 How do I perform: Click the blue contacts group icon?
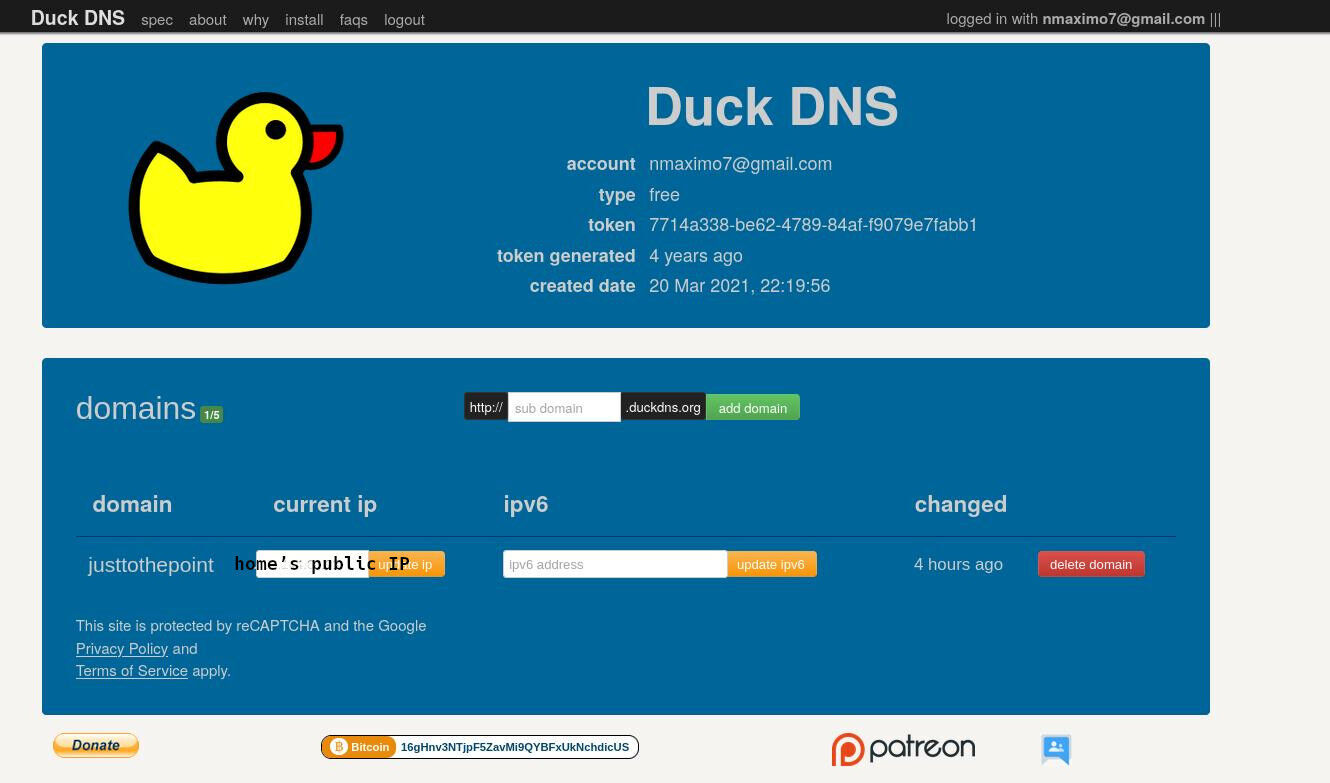[x=1055, y=749]
